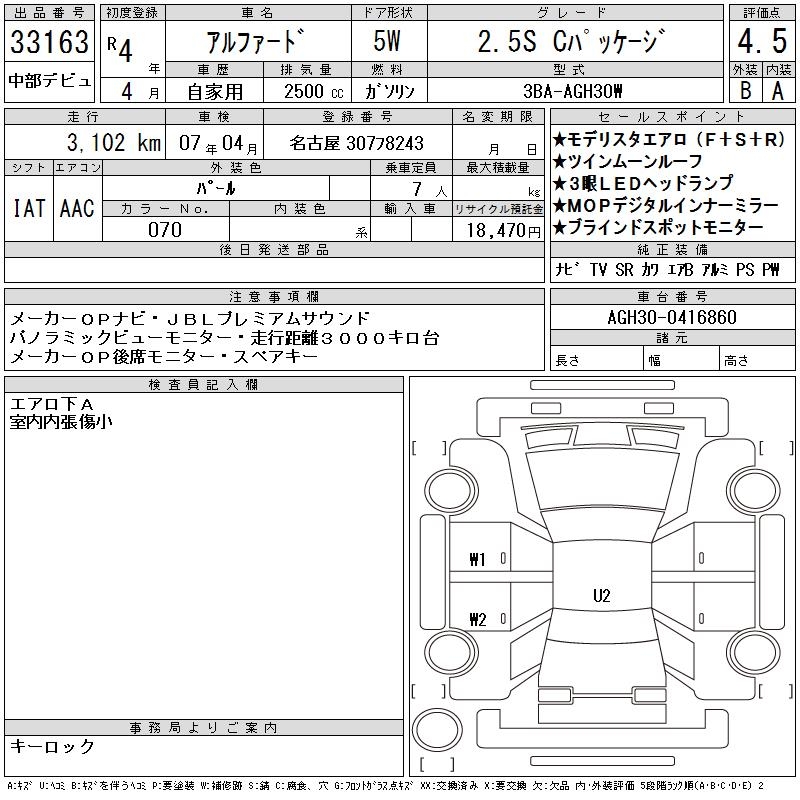
Task: Select chassis number AGH30-0416860
Action: coord(672,317)
